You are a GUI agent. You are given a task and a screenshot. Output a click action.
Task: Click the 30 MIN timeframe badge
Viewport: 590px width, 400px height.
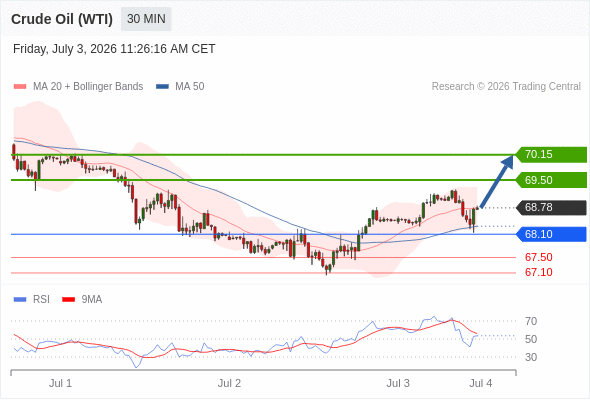pos(146,19)
